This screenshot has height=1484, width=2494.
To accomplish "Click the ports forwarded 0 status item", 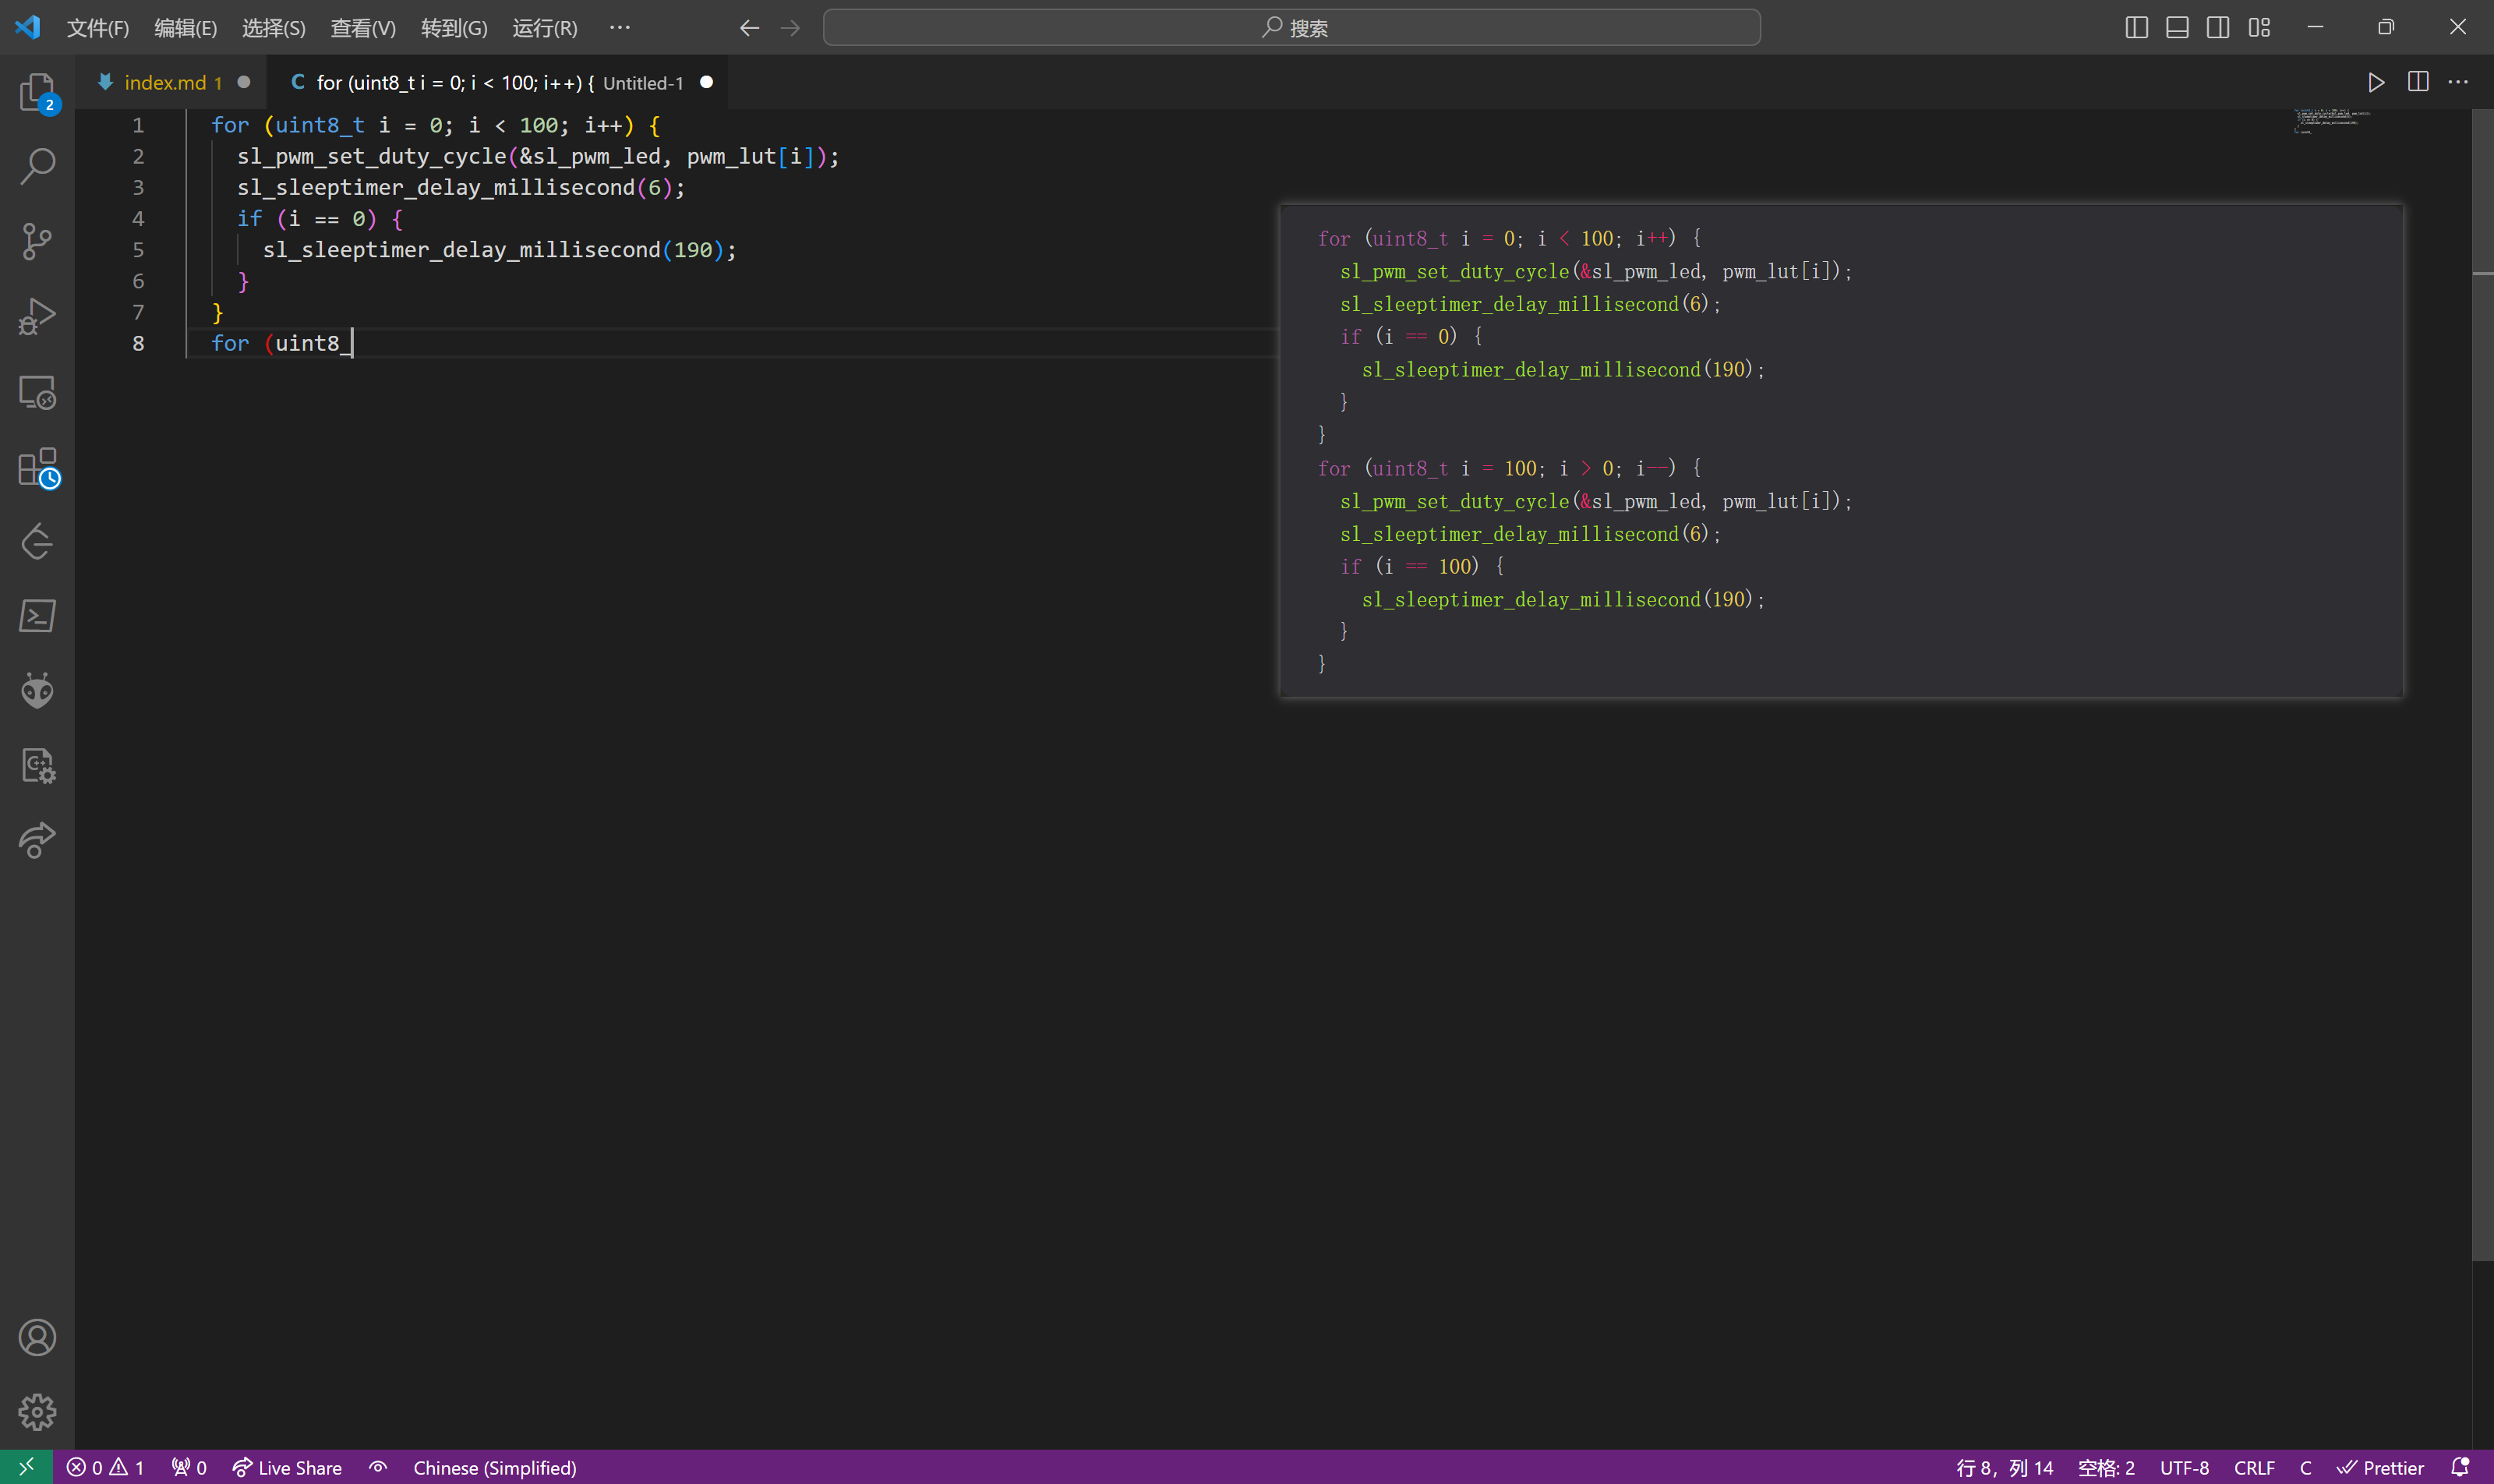I will pyautogui.click(x=189, y=1467).
